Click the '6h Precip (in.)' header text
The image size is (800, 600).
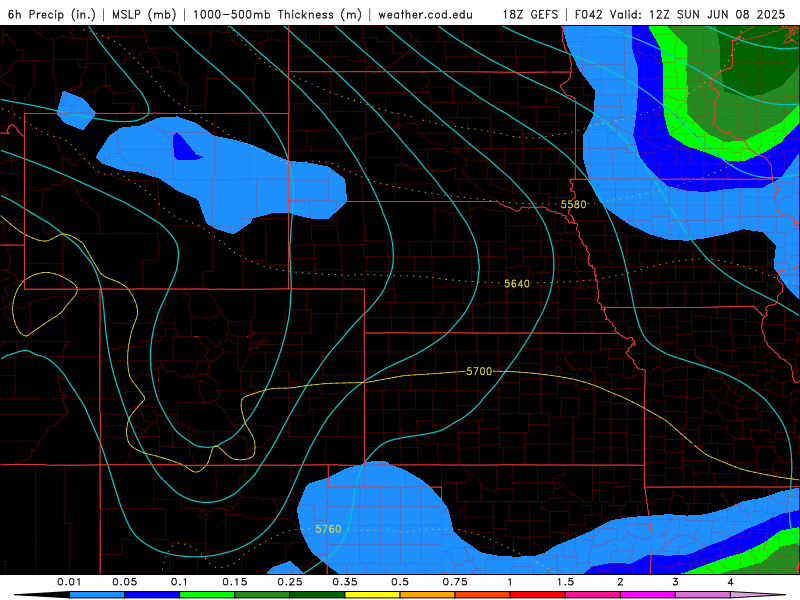(x=51, y=14)
